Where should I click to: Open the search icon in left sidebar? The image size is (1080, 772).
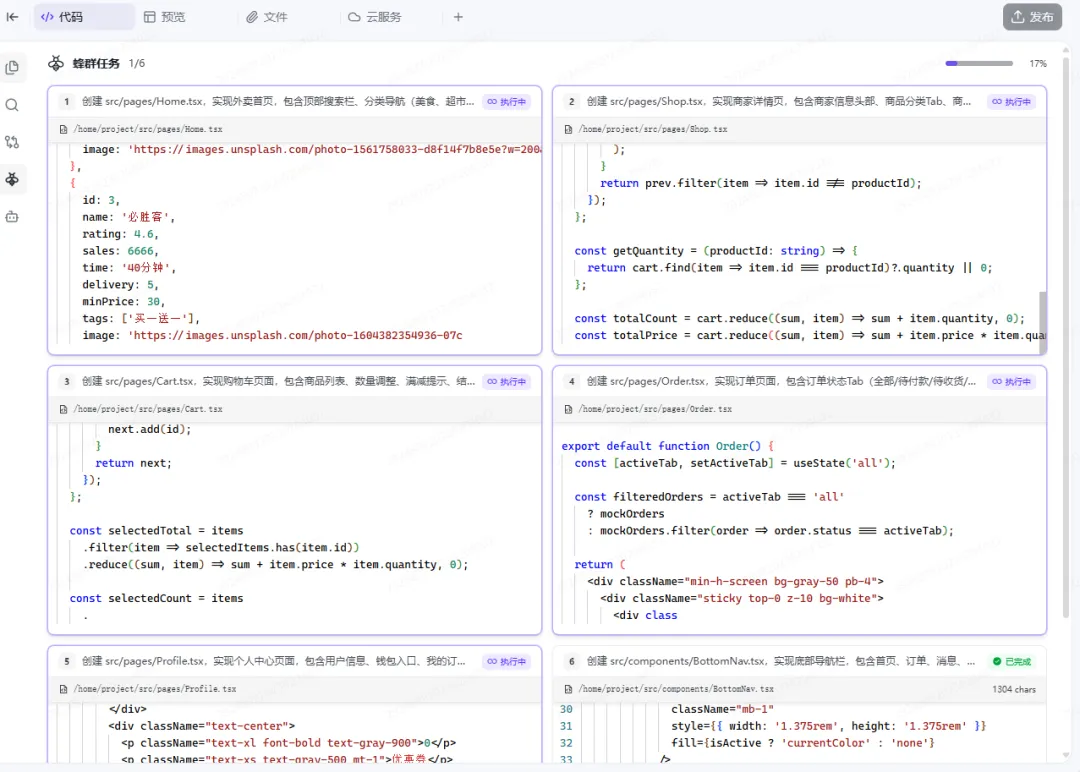tap(12, 105)
